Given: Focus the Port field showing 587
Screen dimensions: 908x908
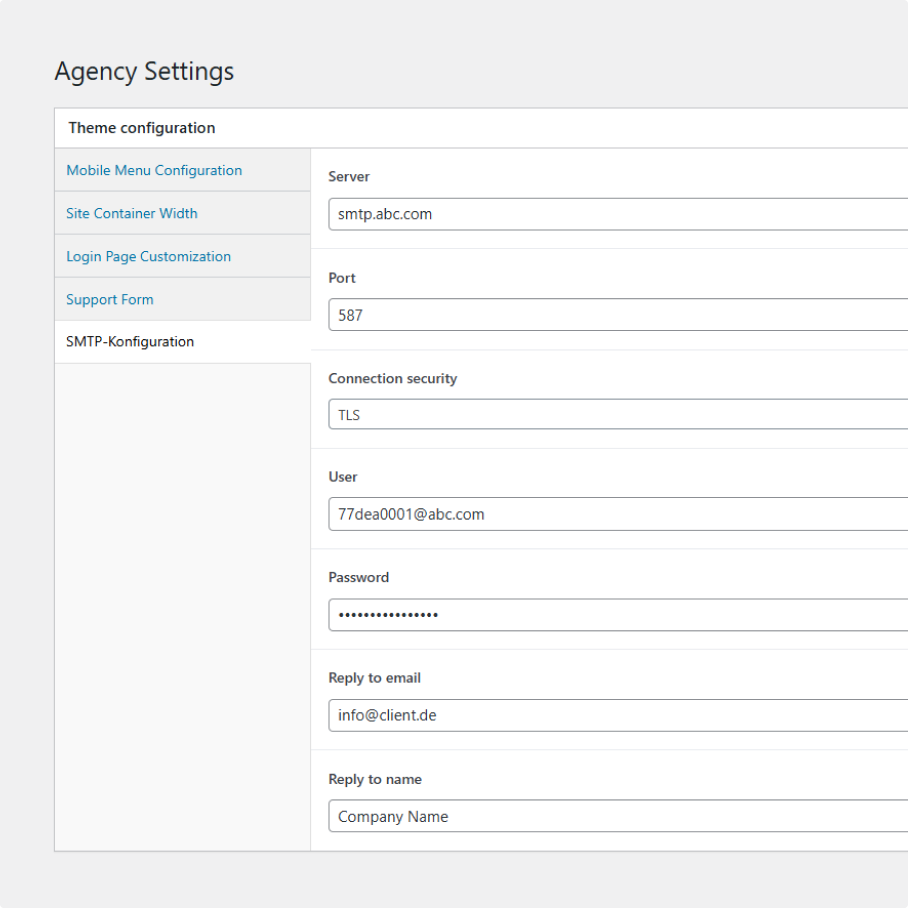Looking at the screenshot, I should (617, 315).
